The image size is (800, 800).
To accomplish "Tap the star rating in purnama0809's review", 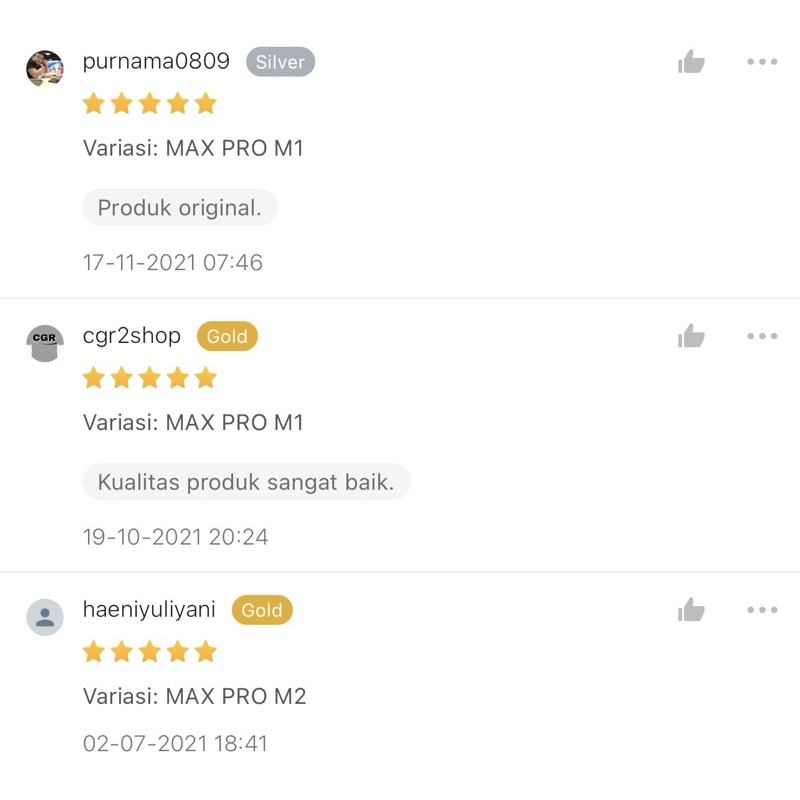I will [149, 104].
